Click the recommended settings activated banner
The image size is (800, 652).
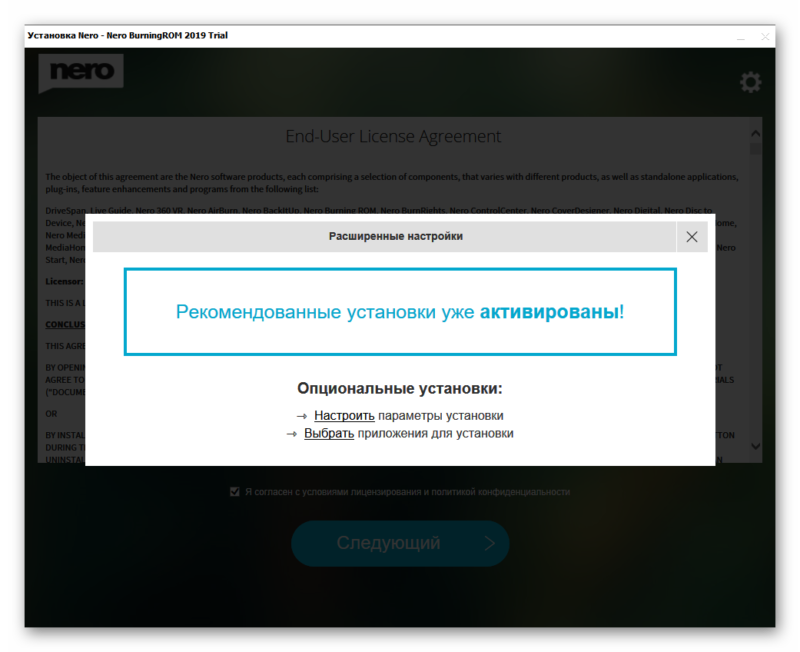pos(400,312)
